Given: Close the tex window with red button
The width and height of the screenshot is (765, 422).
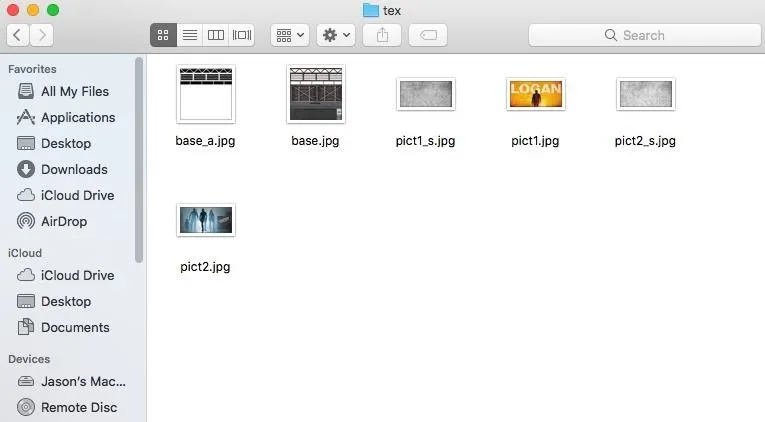Looking at the screenshot, I should [x=13, y=10].
